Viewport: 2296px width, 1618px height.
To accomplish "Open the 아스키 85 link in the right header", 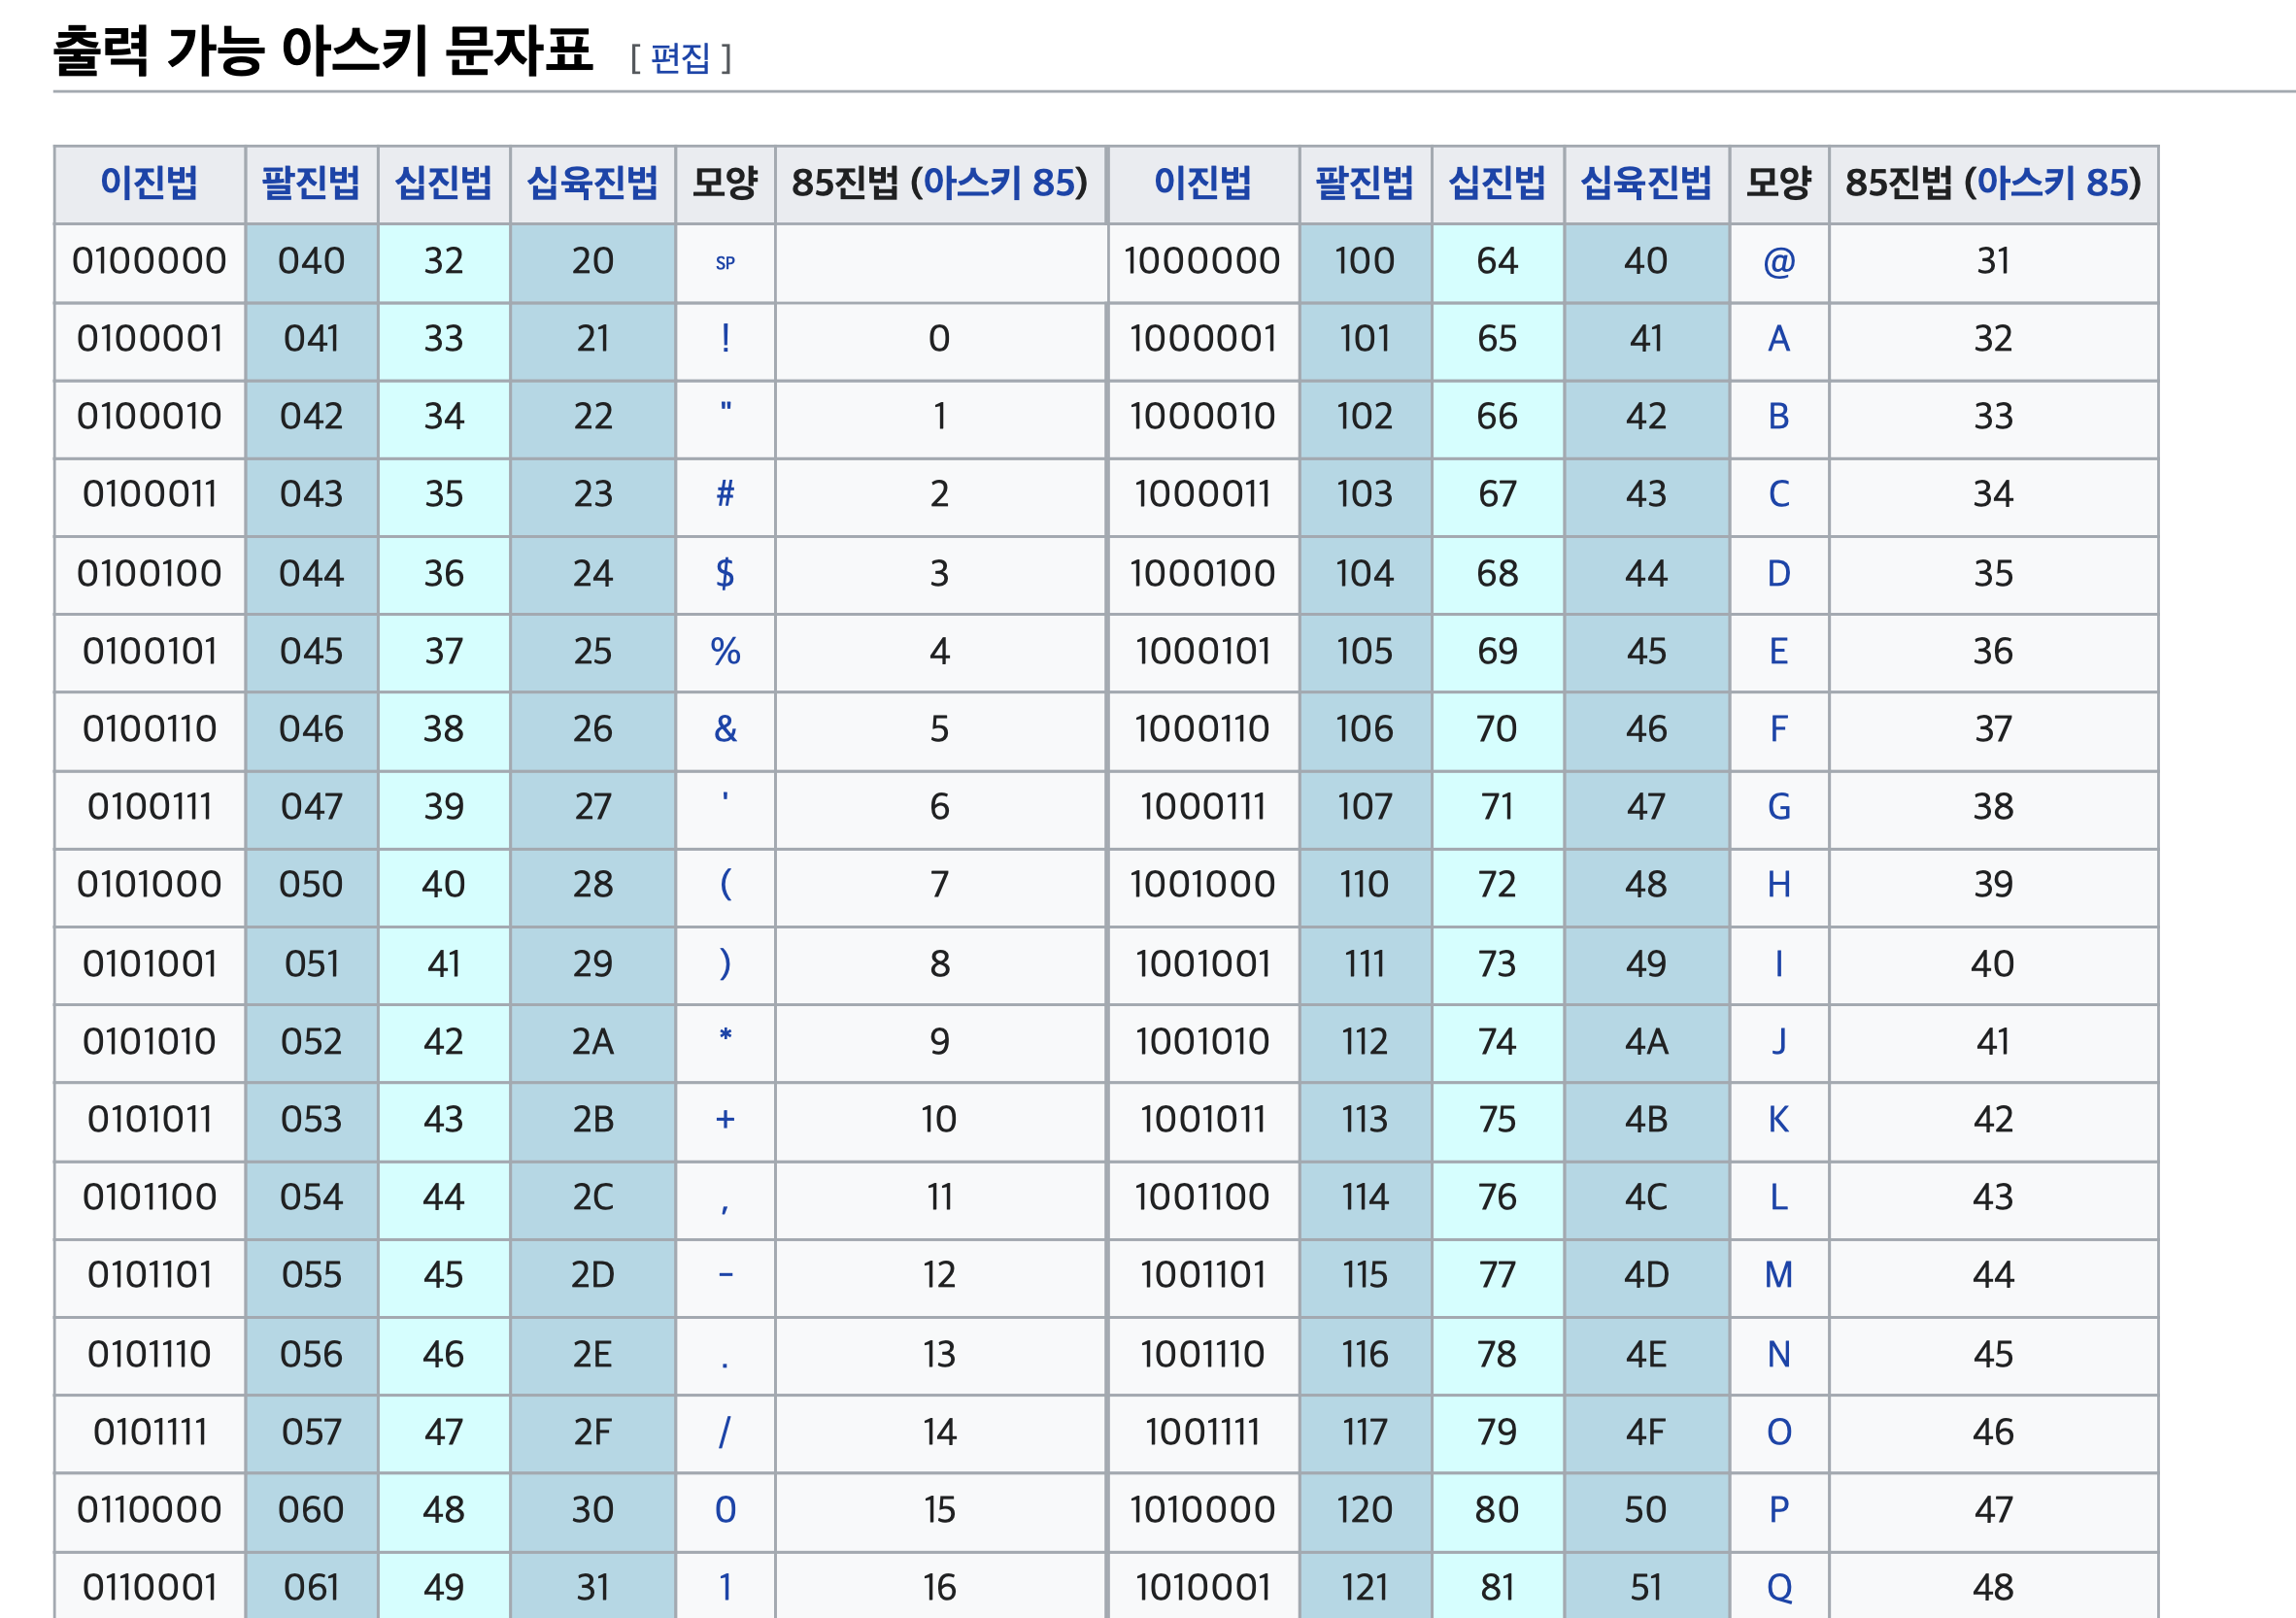I will point(2052,183).
